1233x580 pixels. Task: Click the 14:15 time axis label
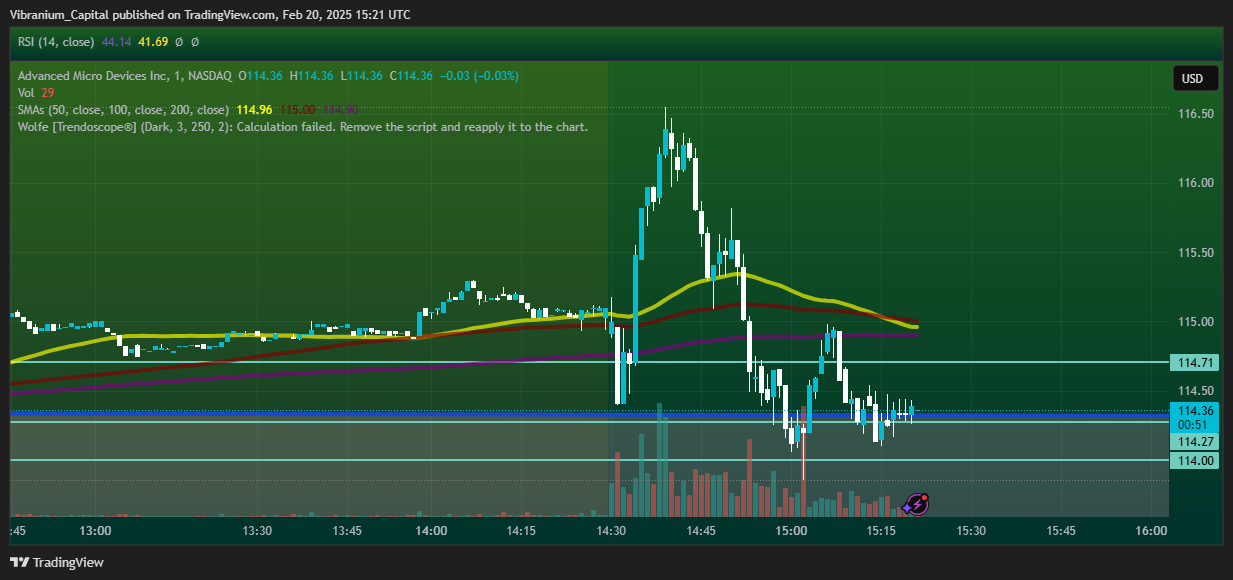pos(521,531)
